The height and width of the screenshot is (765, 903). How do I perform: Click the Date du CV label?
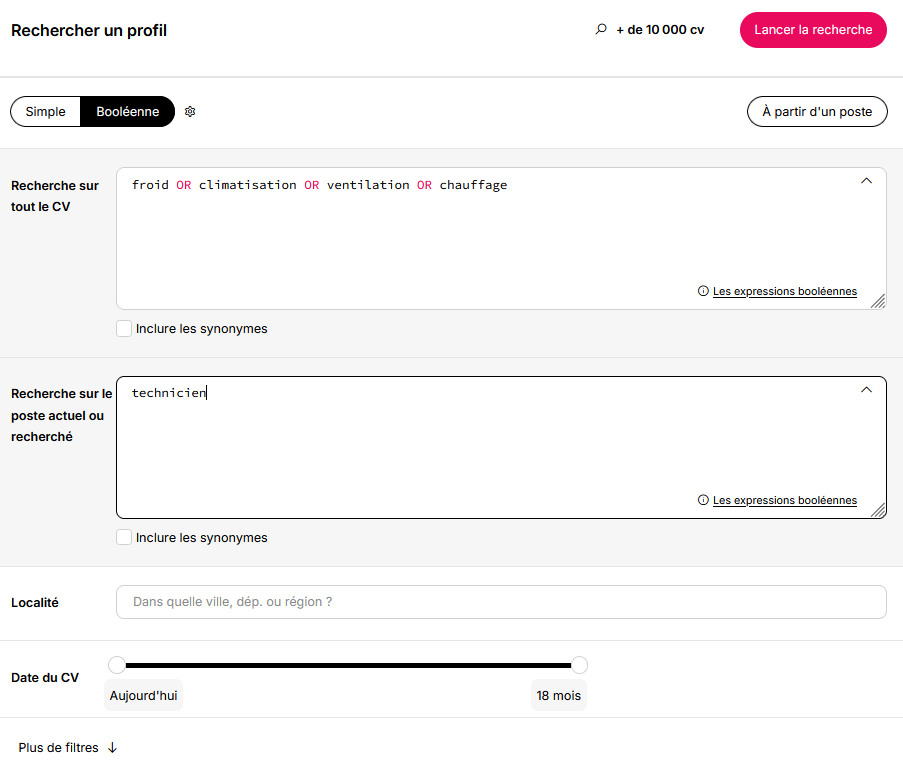click(x=45, y=677)
